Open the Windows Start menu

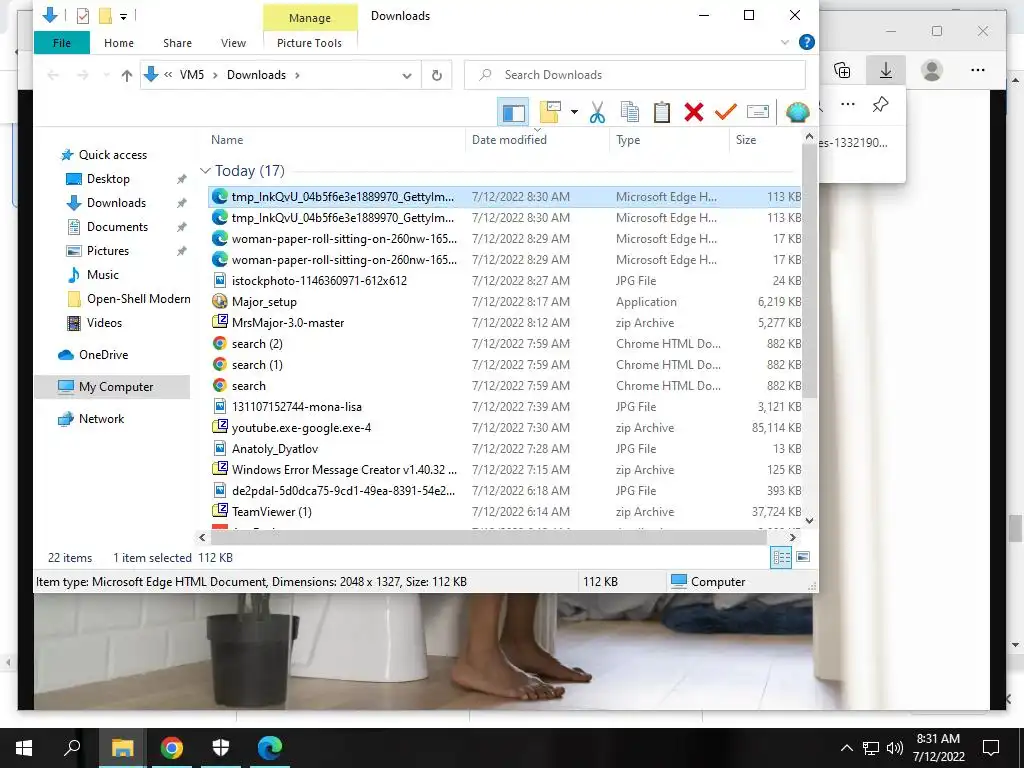(24, 748)
